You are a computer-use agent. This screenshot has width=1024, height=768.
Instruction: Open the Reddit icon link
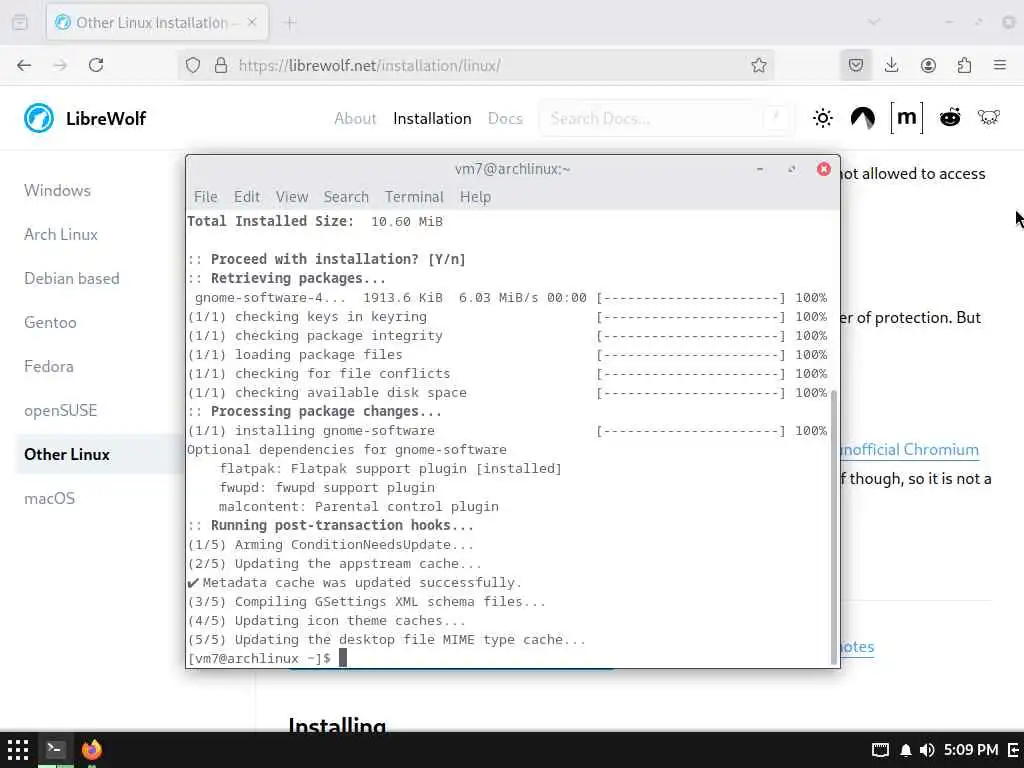coord(950,118)
